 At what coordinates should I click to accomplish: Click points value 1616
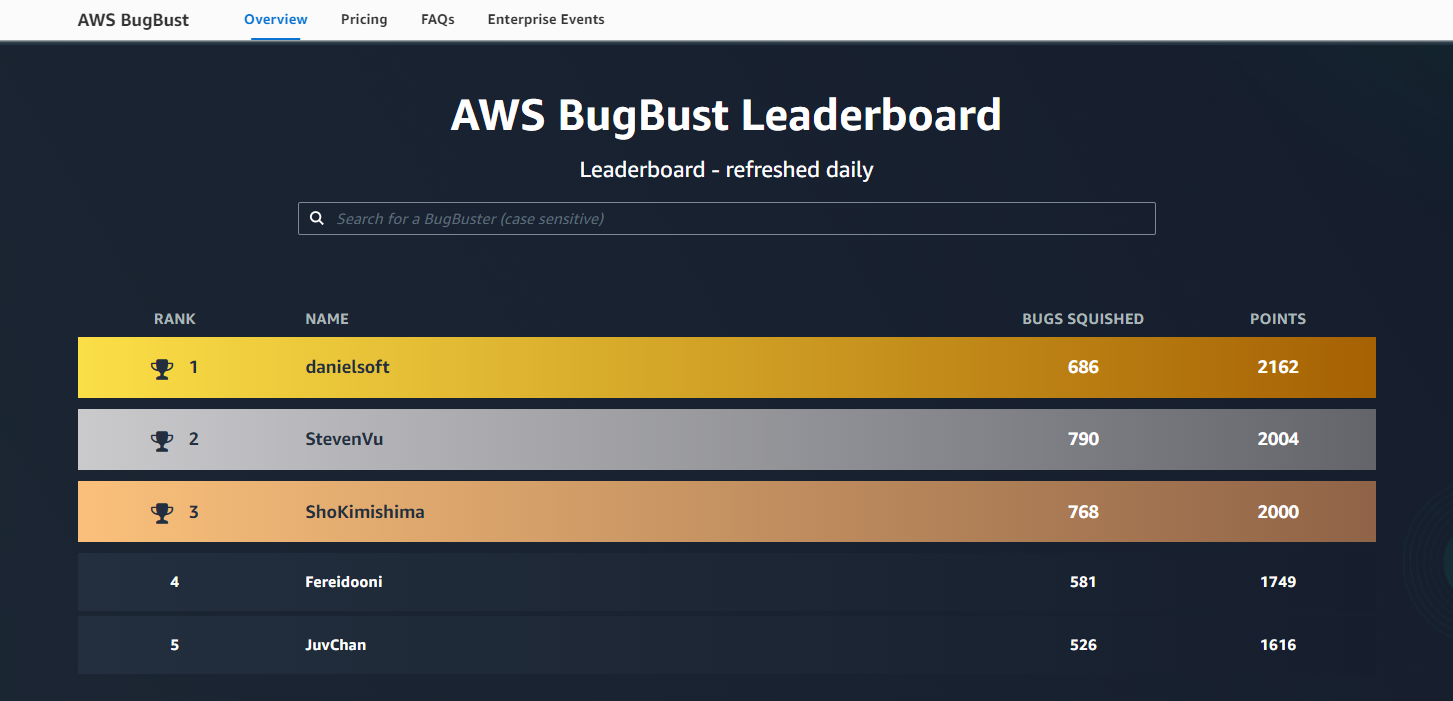pos(1278,645)
